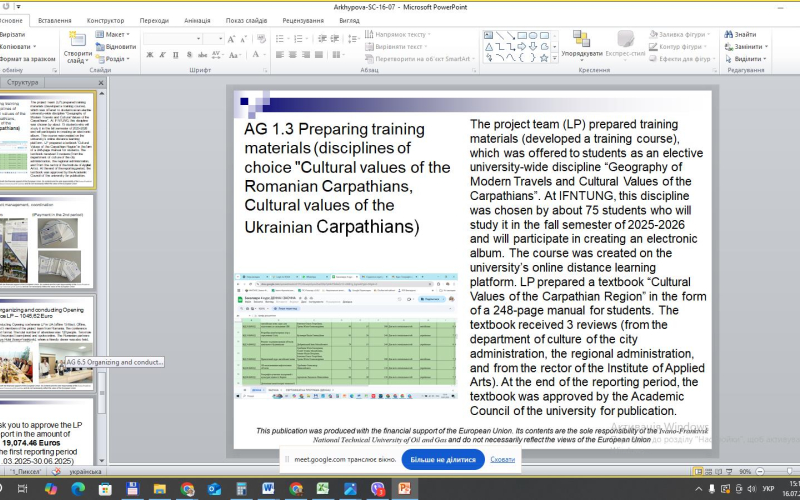Select the project management slide thumbnail
The height and width of the screenshot is (500, 800).
(47, 241)
